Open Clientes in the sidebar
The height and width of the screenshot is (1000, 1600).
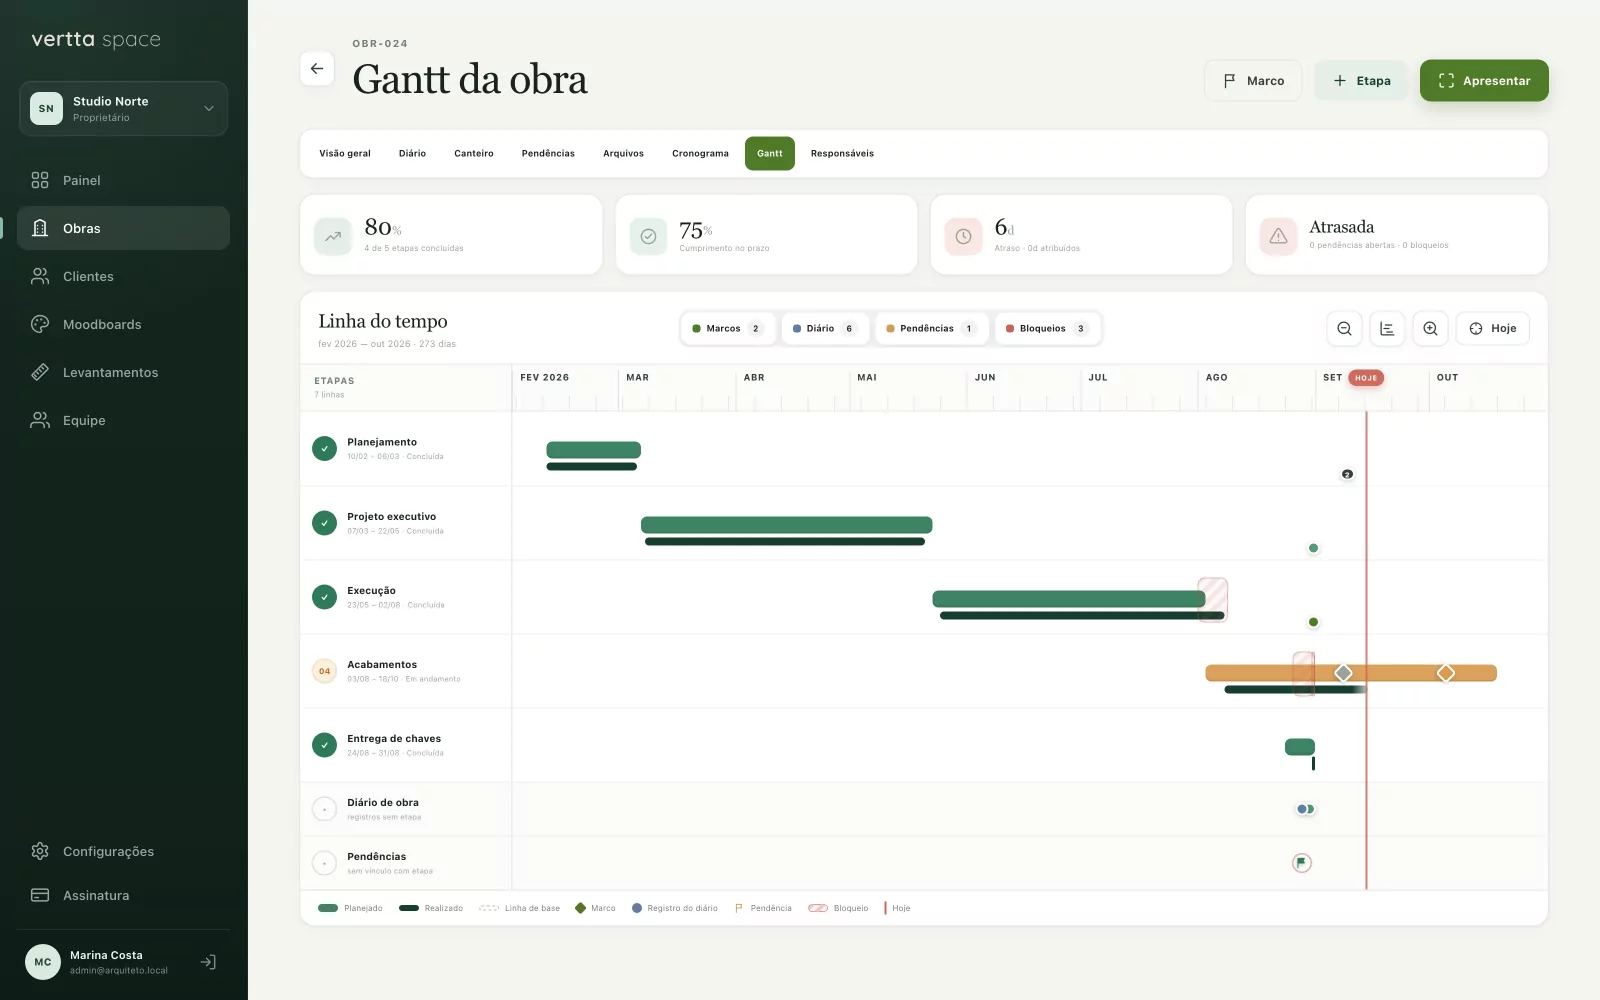tap(124, 276)
